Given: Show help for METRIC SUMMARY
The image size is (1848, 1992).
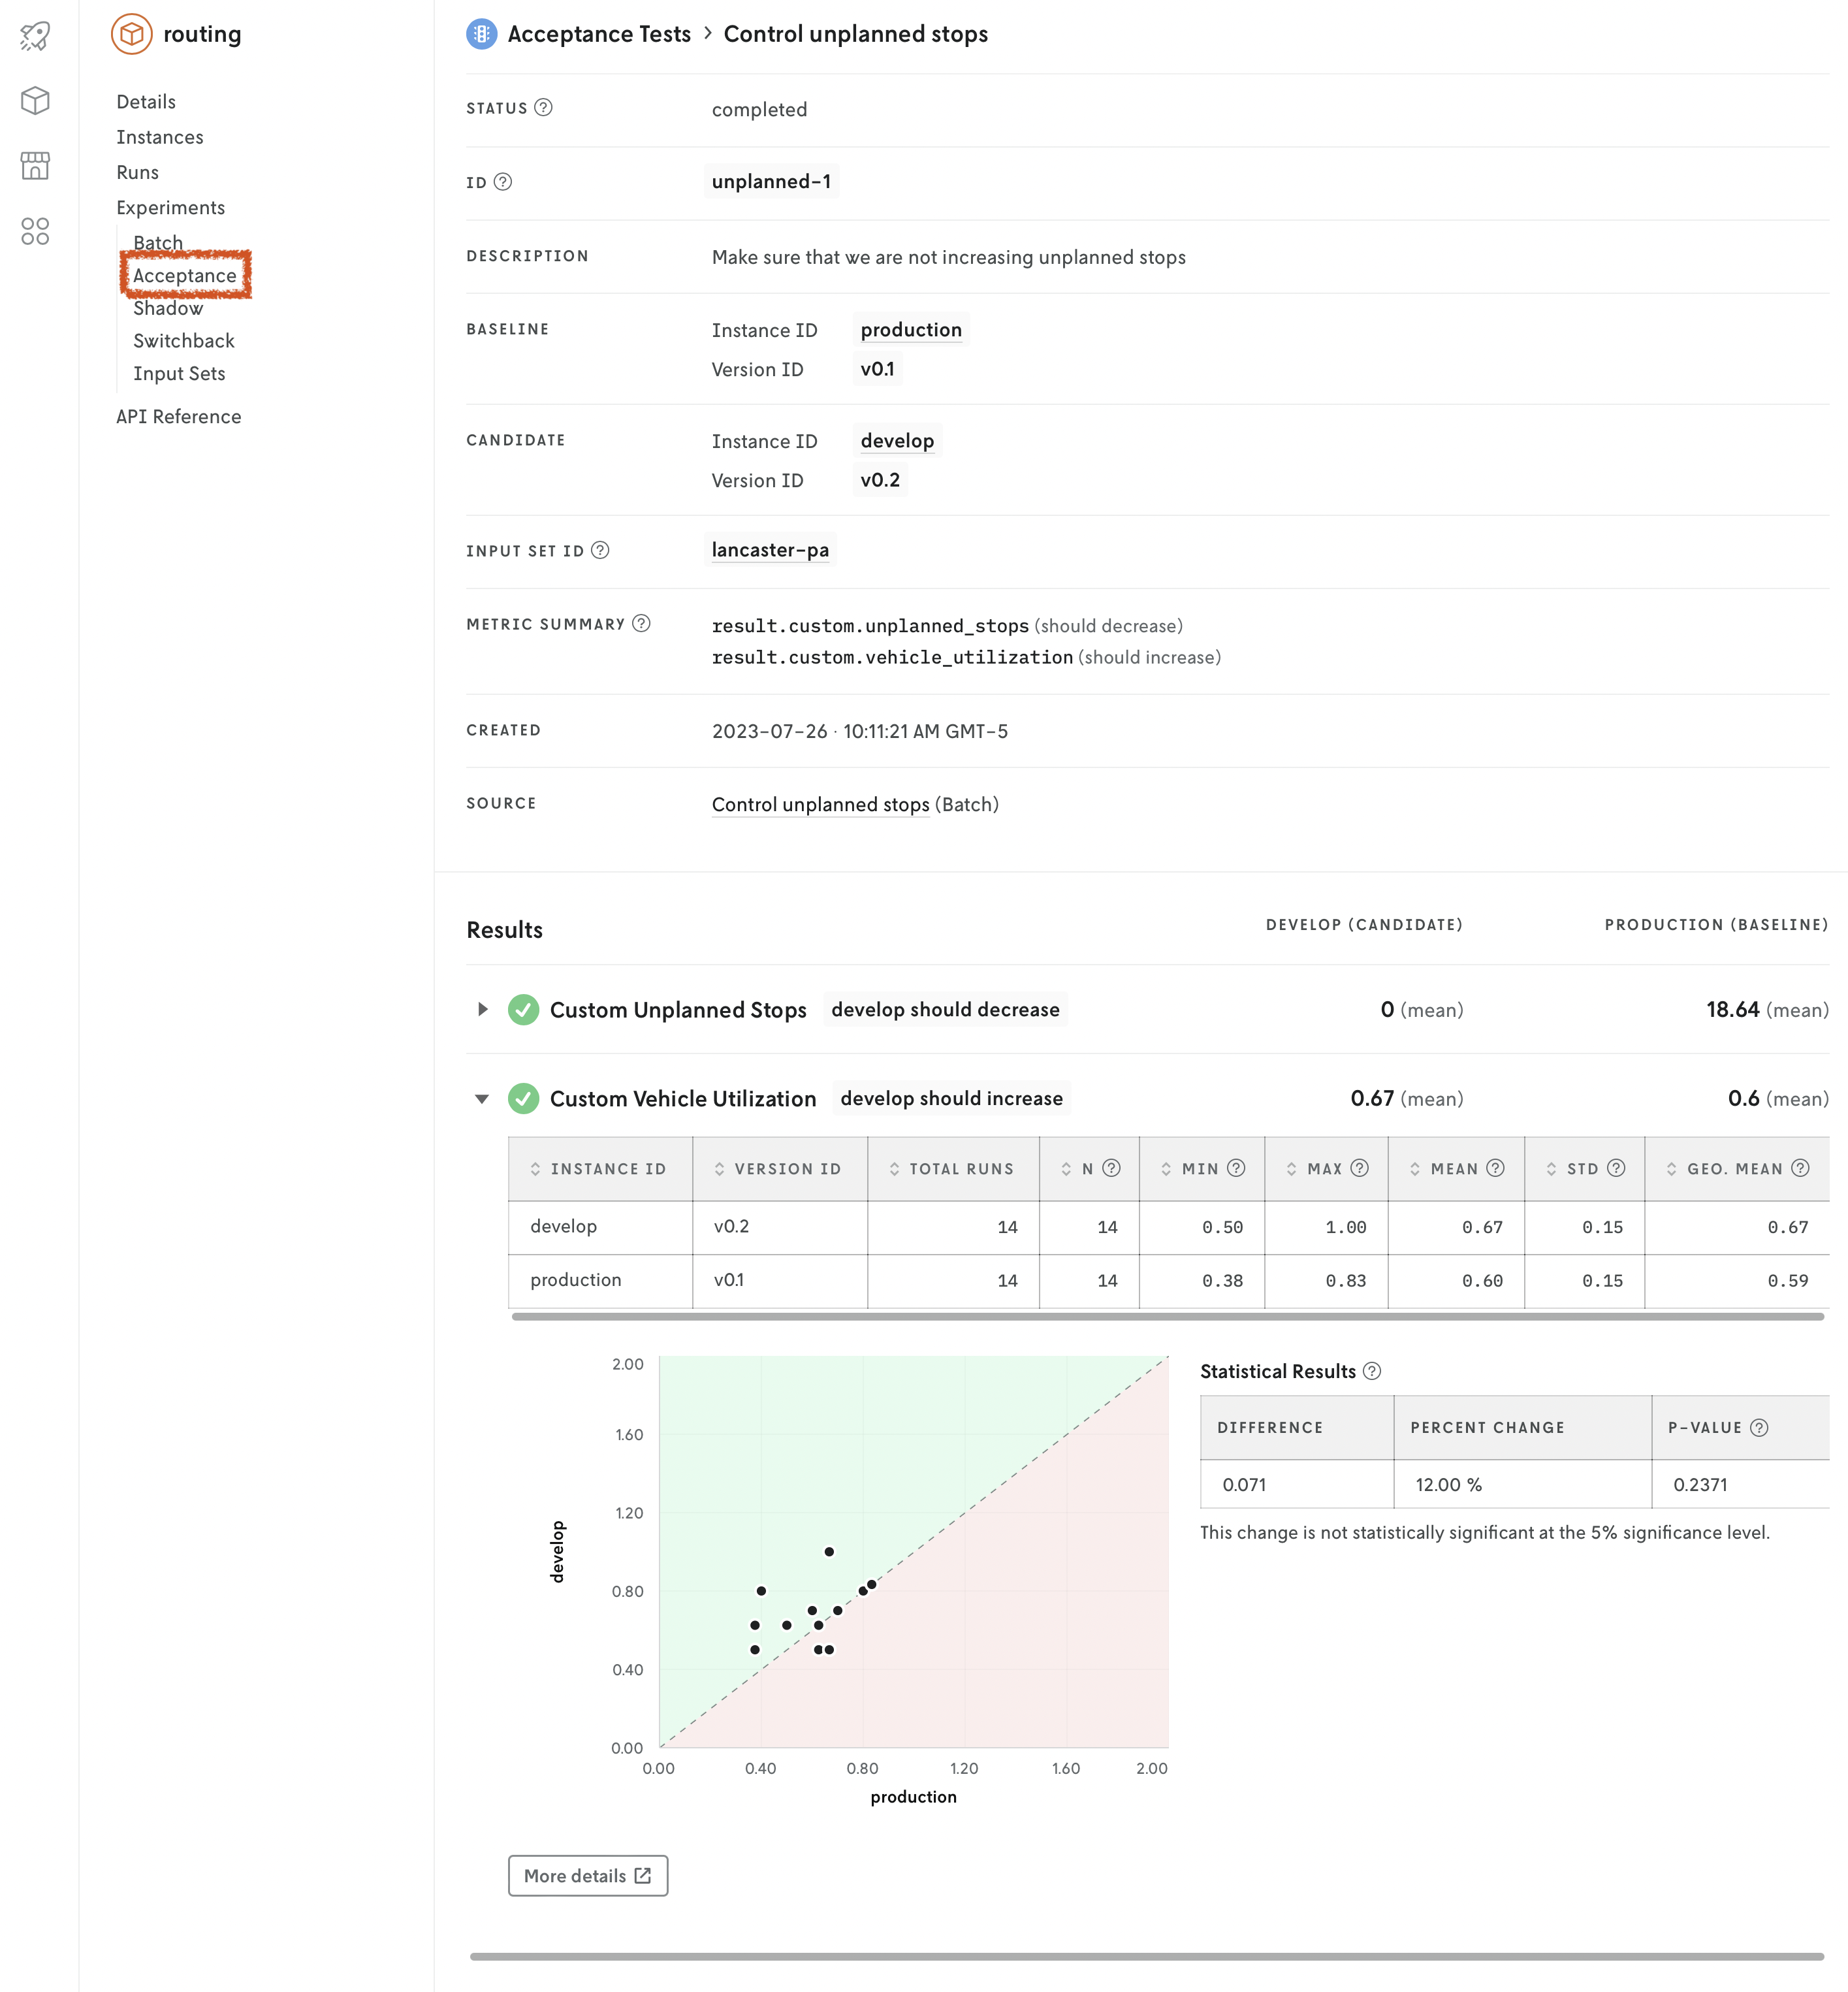Looking at the screenshot, I should [x=641, y=623].
